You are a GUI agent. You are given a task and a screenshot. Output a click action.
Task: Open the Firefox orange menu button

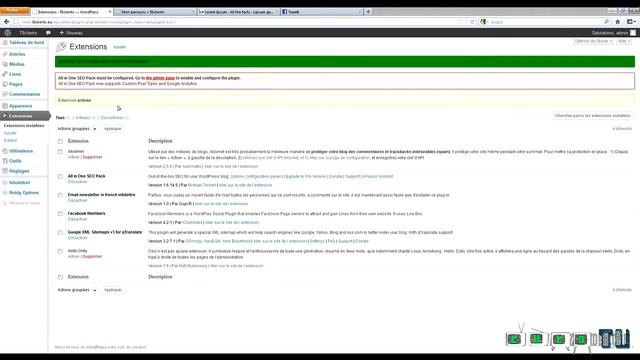[x=14, y=10]
